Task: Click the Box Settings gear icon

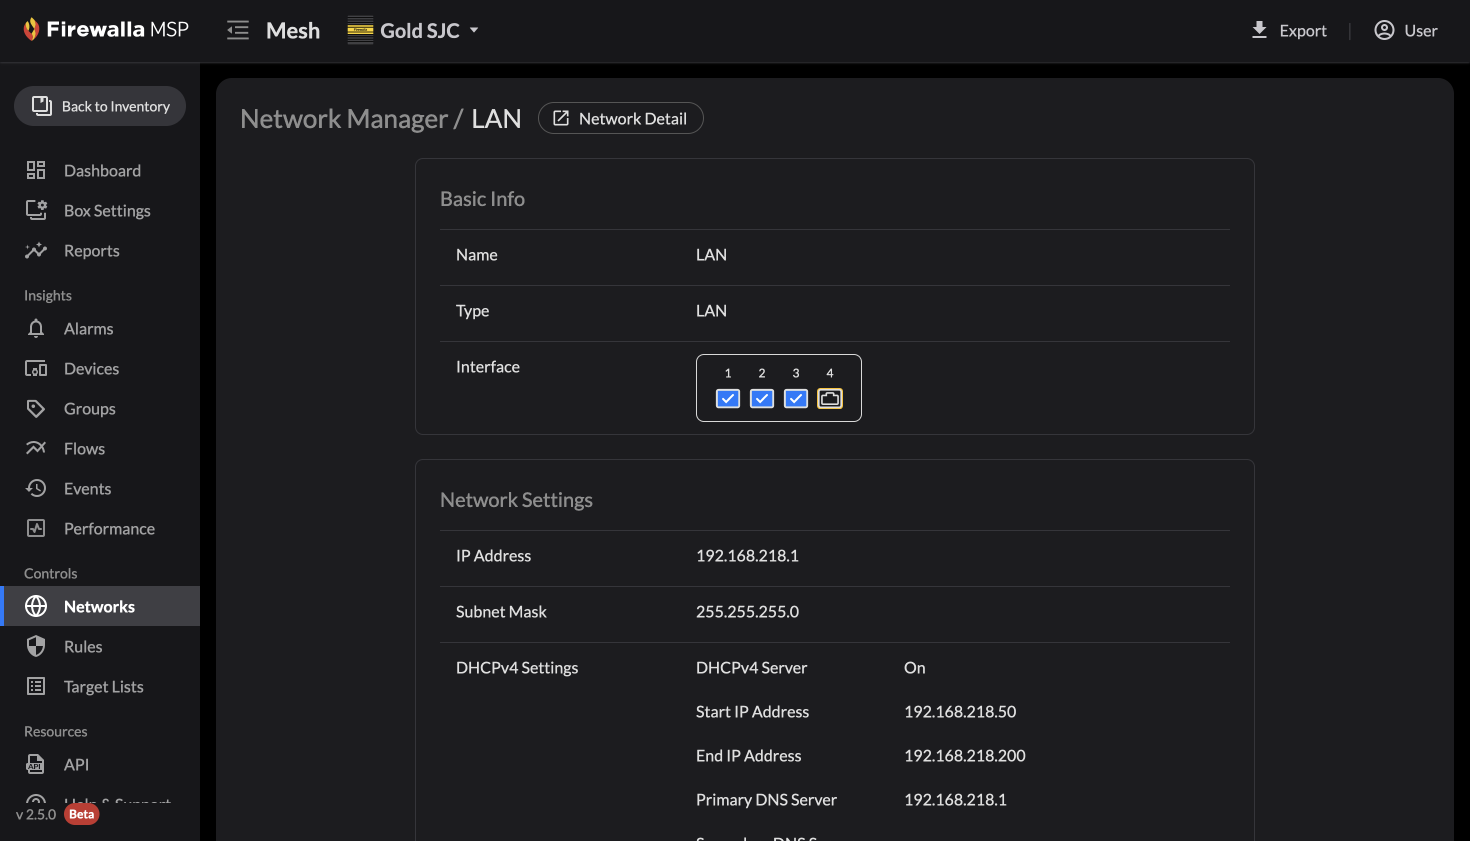Action: click(x=36, y=210)
